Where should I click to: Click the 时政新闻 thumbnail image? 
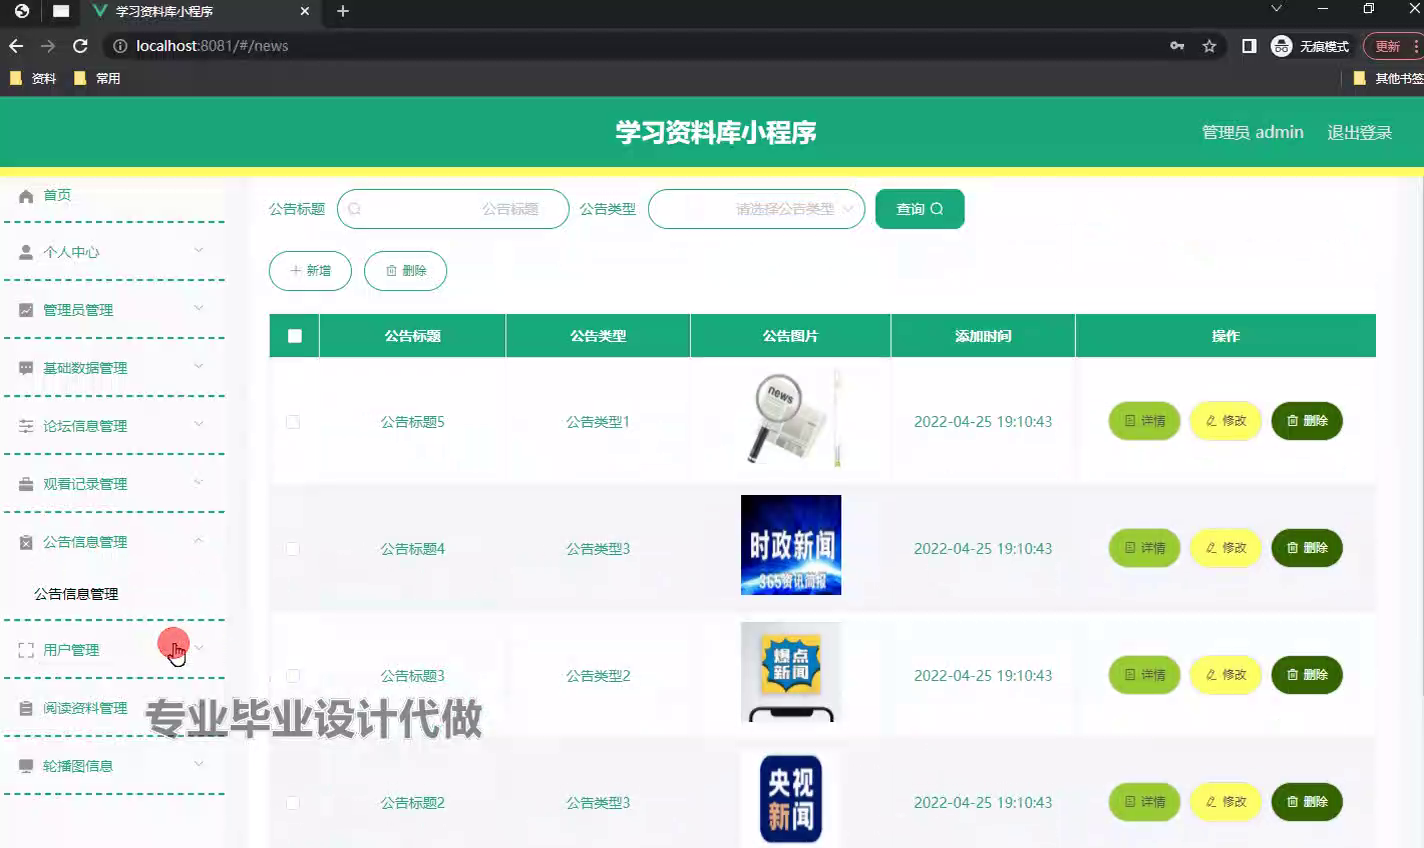tap(791, 545)
